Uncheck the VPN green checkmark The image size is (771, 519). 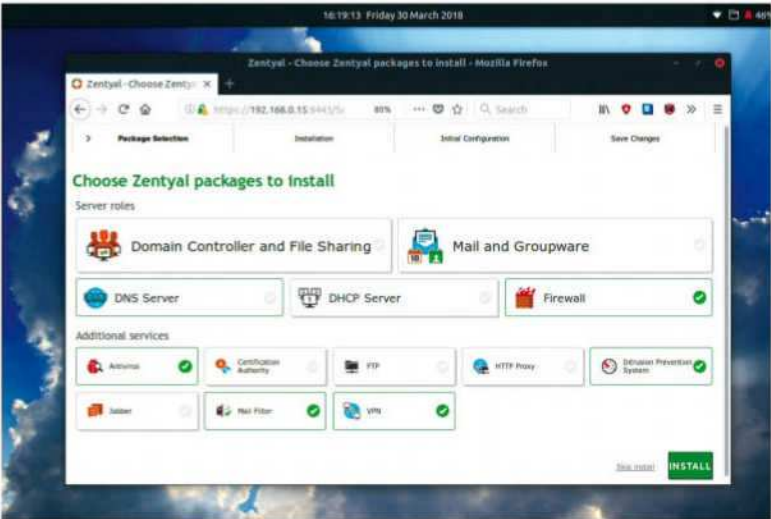pyautogui.click(x=443, y=411)
